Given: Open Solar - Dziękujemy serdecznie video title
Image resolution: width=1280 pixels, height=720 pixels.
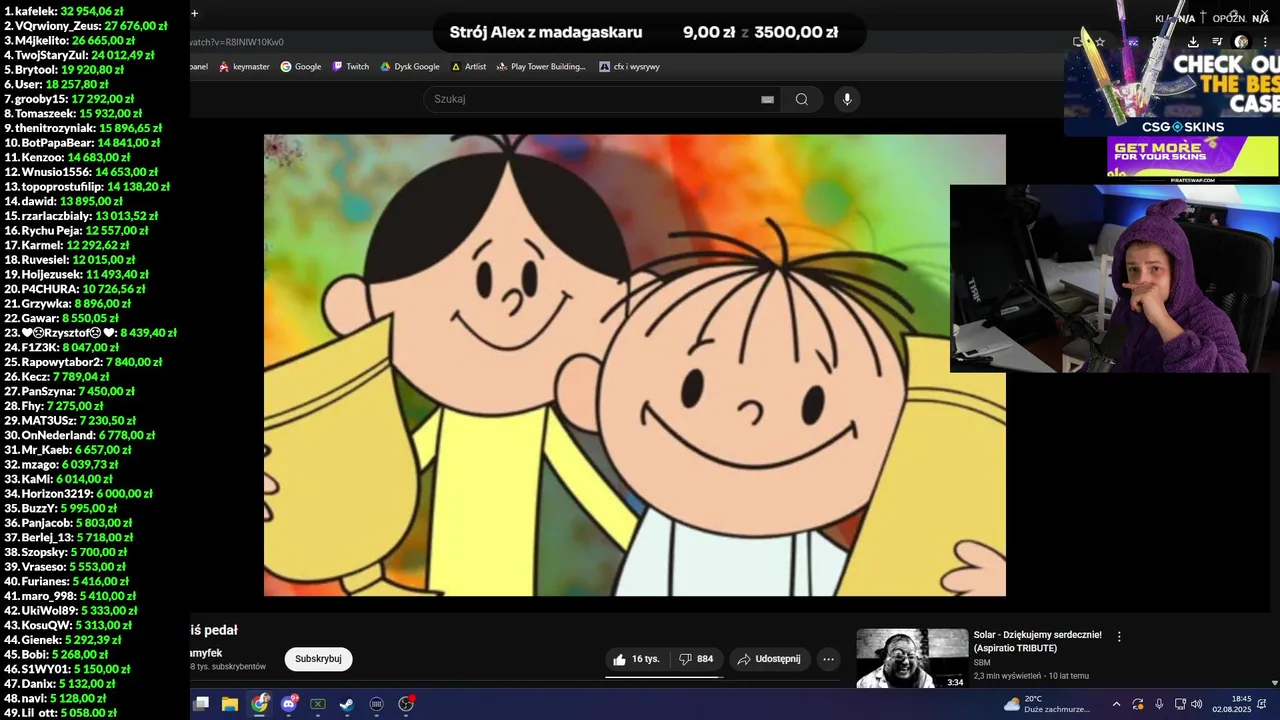Looking at the screenshot, I should pyautogui.click(x=1037, y=641).
